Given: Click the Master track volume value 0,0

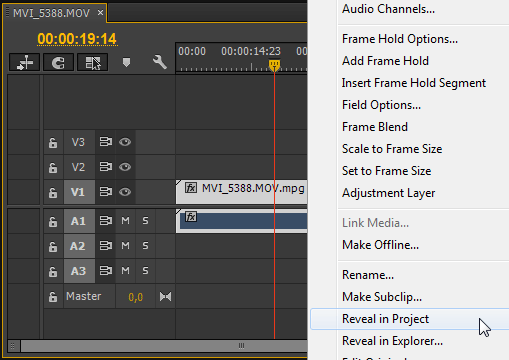Looking at the screenshot, I should [x=136, y=297].
